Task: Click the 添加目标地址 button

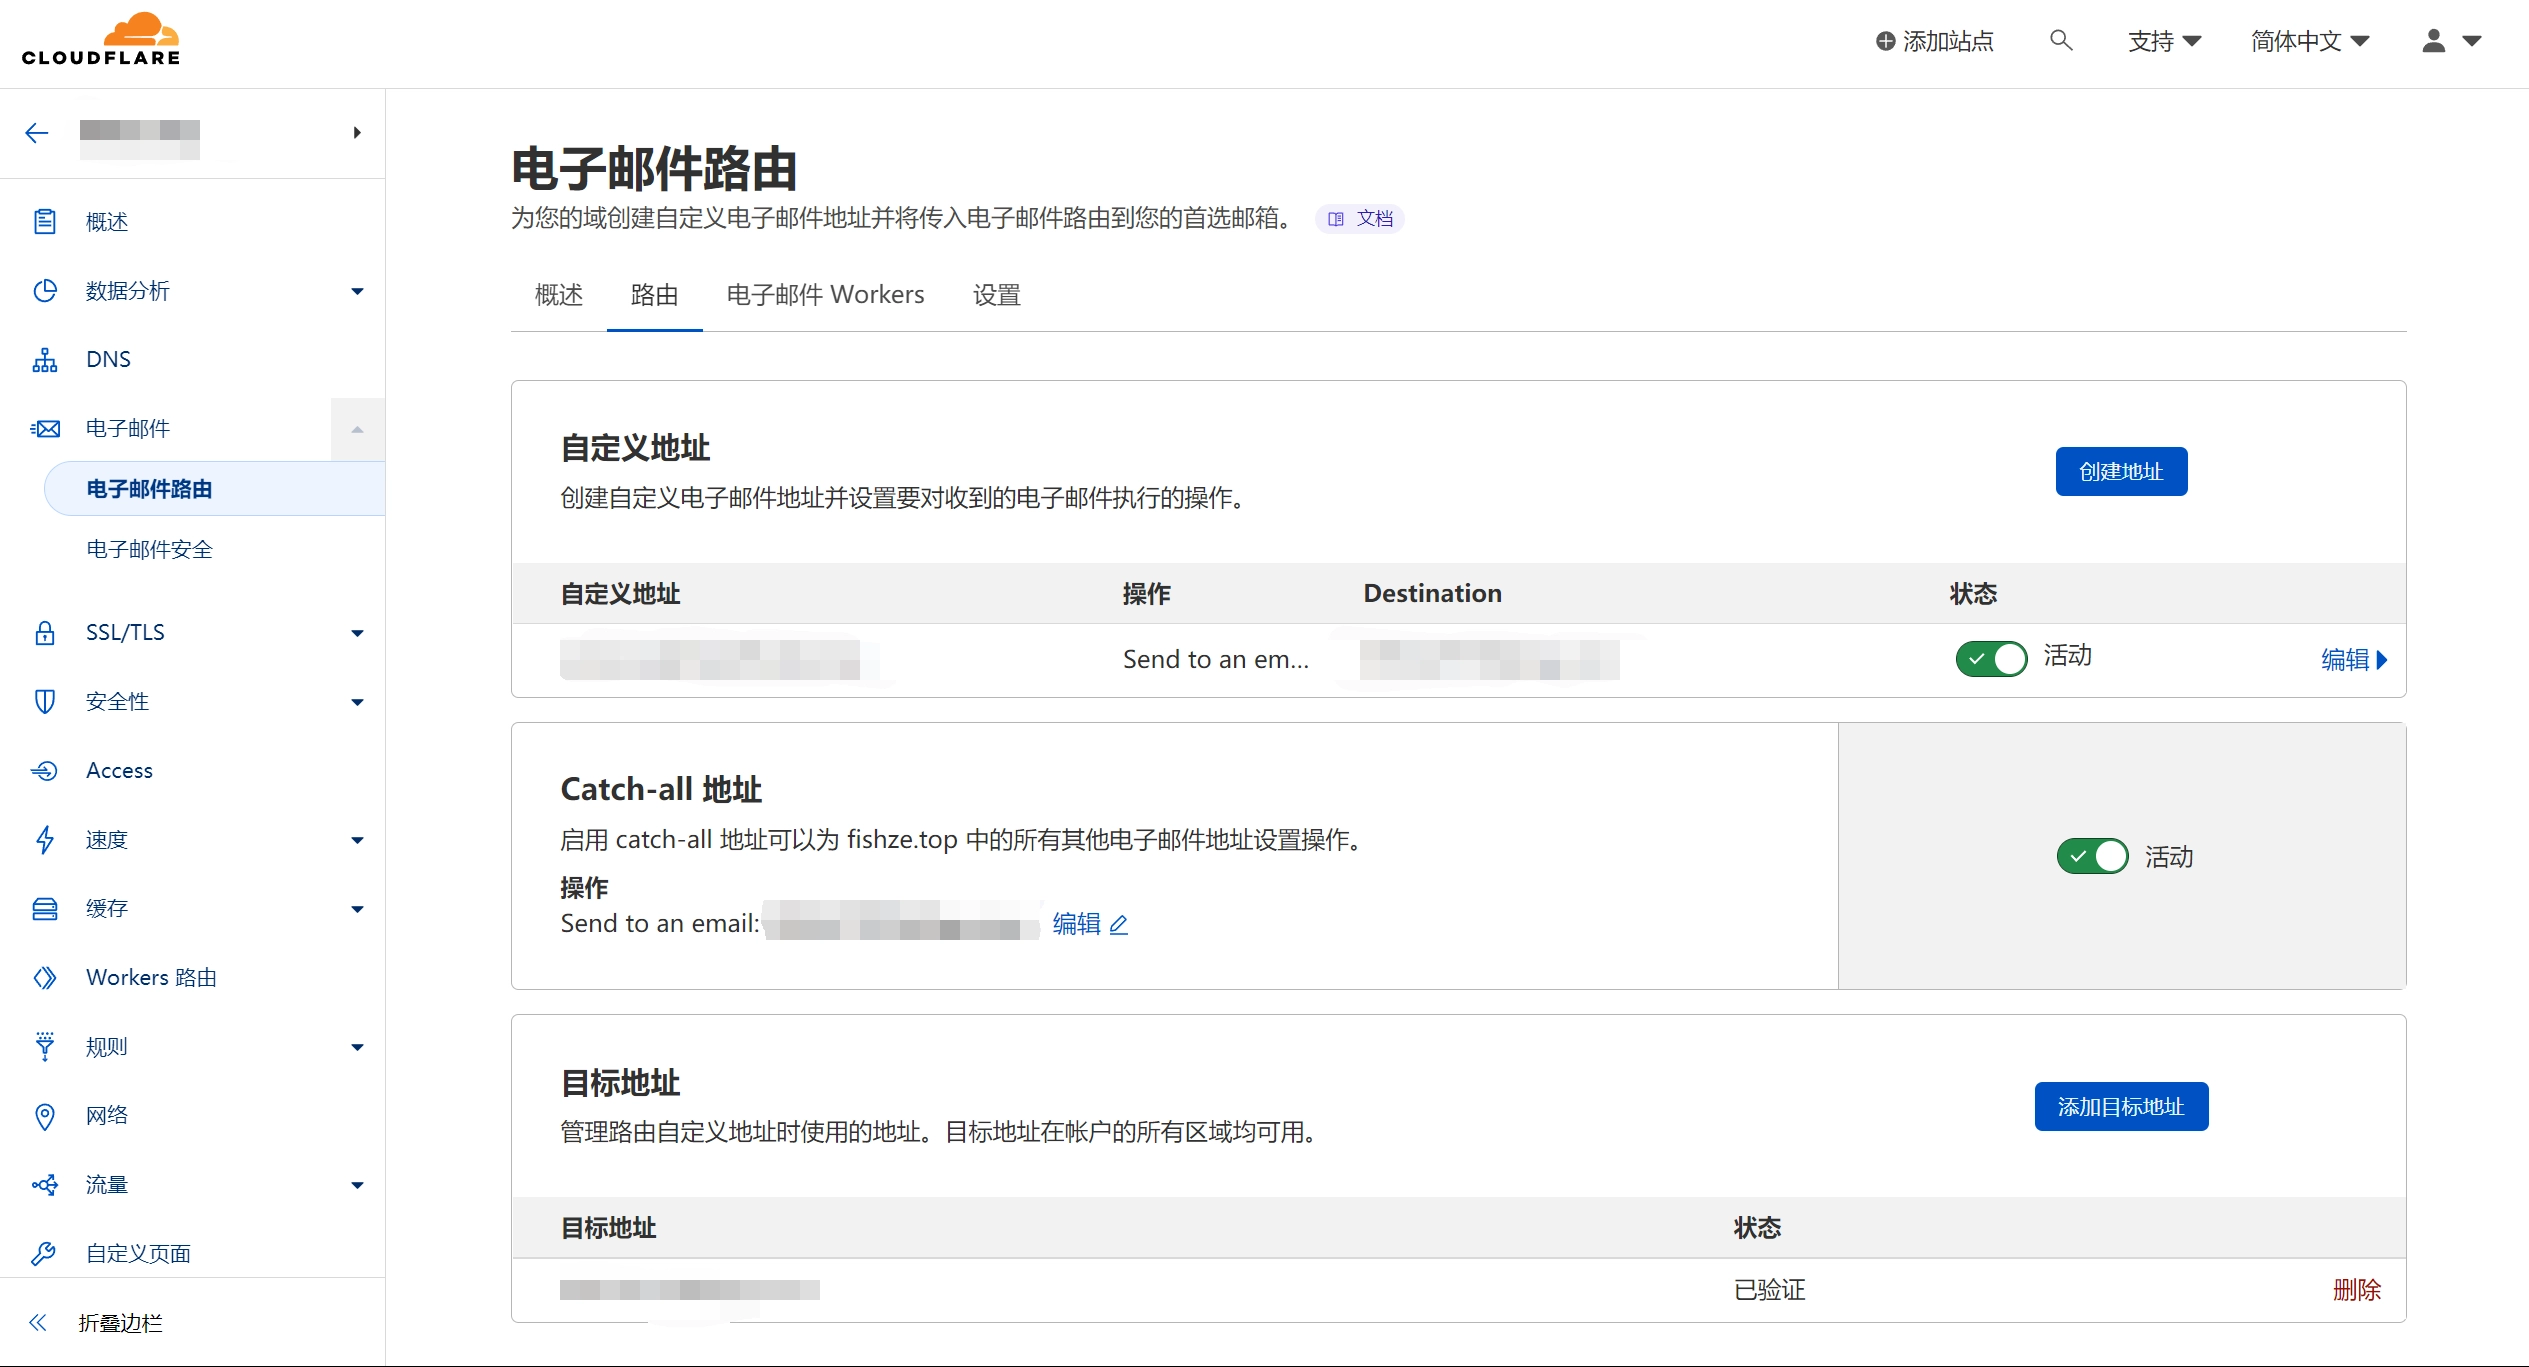Action: tap(2120, 1107)
